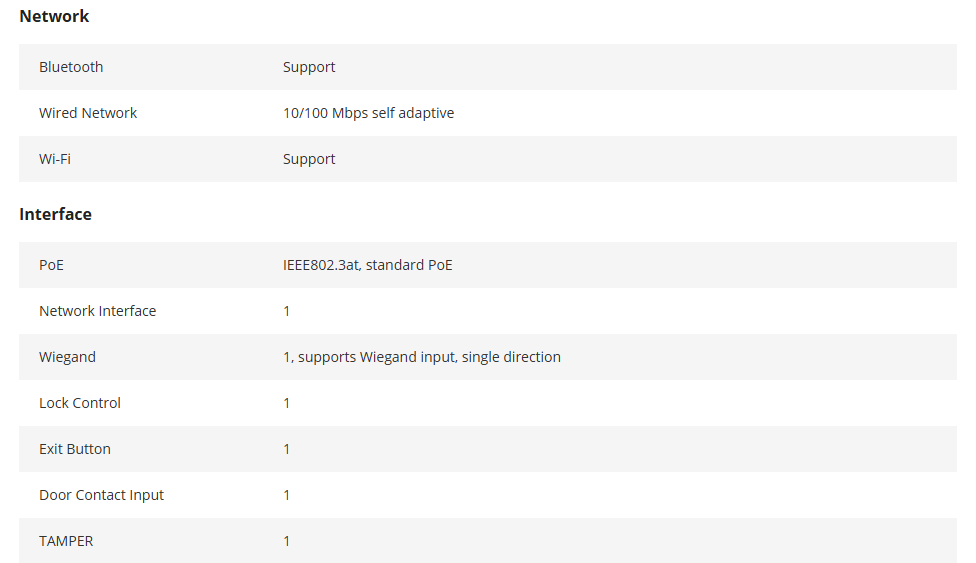Click the 10/100 Mbps self adaptive text
This screenshot has height=563, width=976.
368,113
